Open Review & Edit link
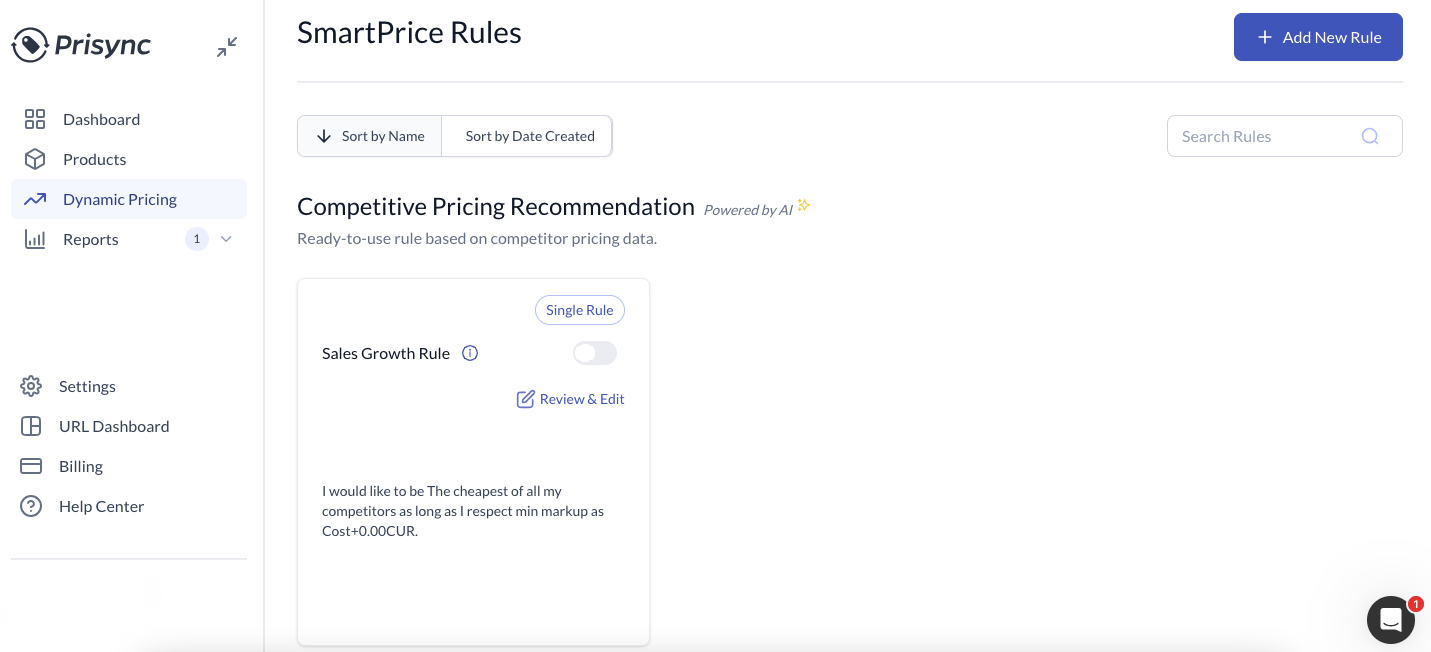Screen dimensions: 1431x652 tap(571, 399)
